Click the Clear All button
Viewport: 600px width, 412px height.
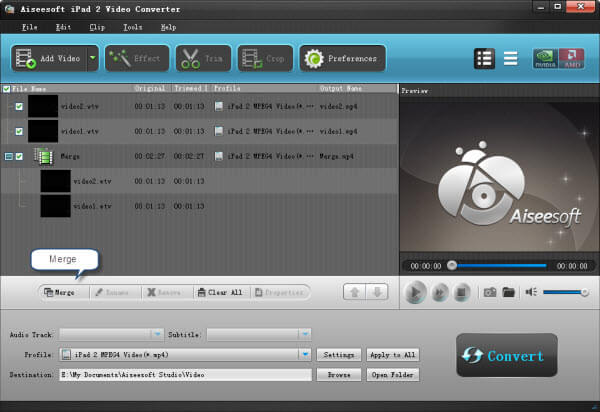[220, 293]
